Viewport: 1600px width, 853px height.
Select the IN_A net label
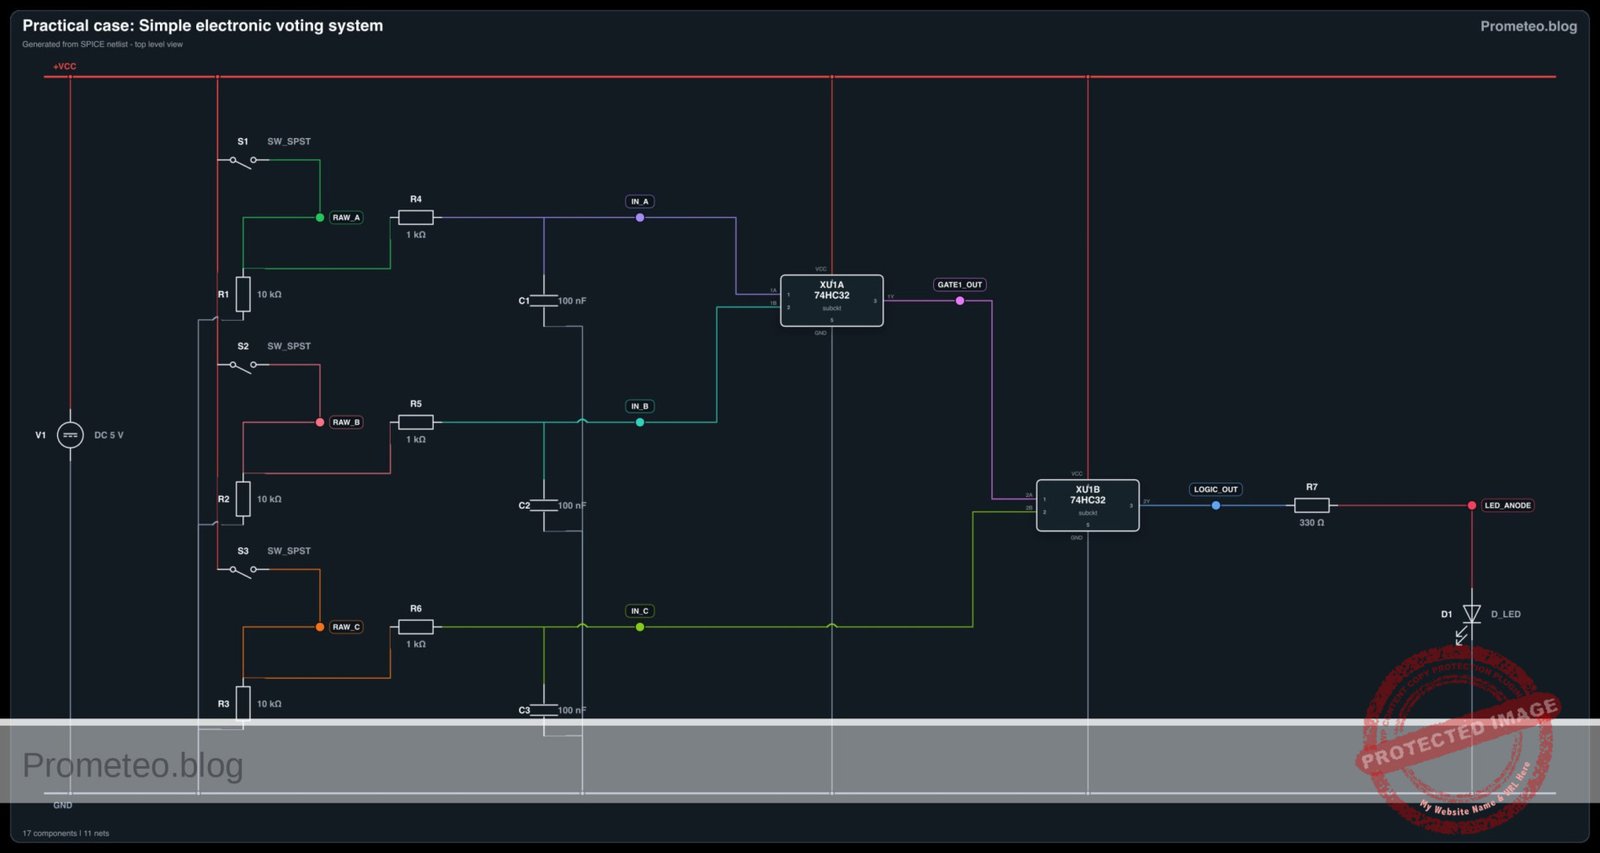pos(640,201)
